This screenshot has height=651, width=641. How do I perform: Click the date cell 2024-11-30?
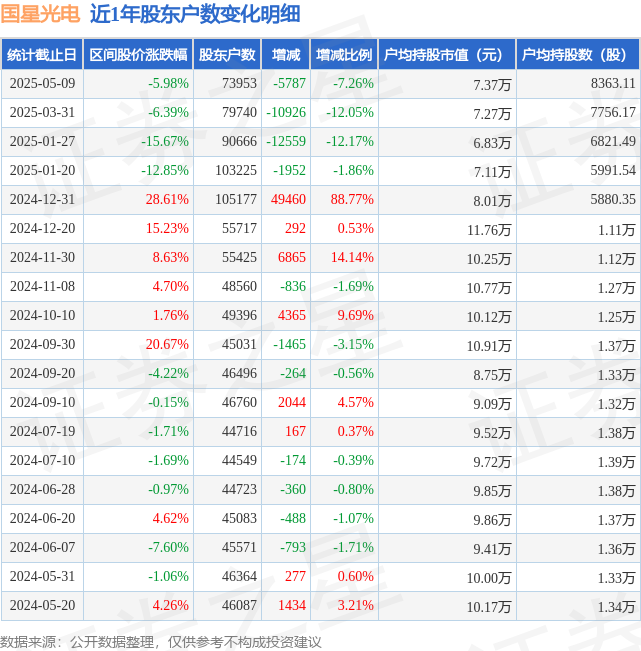pyautogui.click(x=42, y=257)
